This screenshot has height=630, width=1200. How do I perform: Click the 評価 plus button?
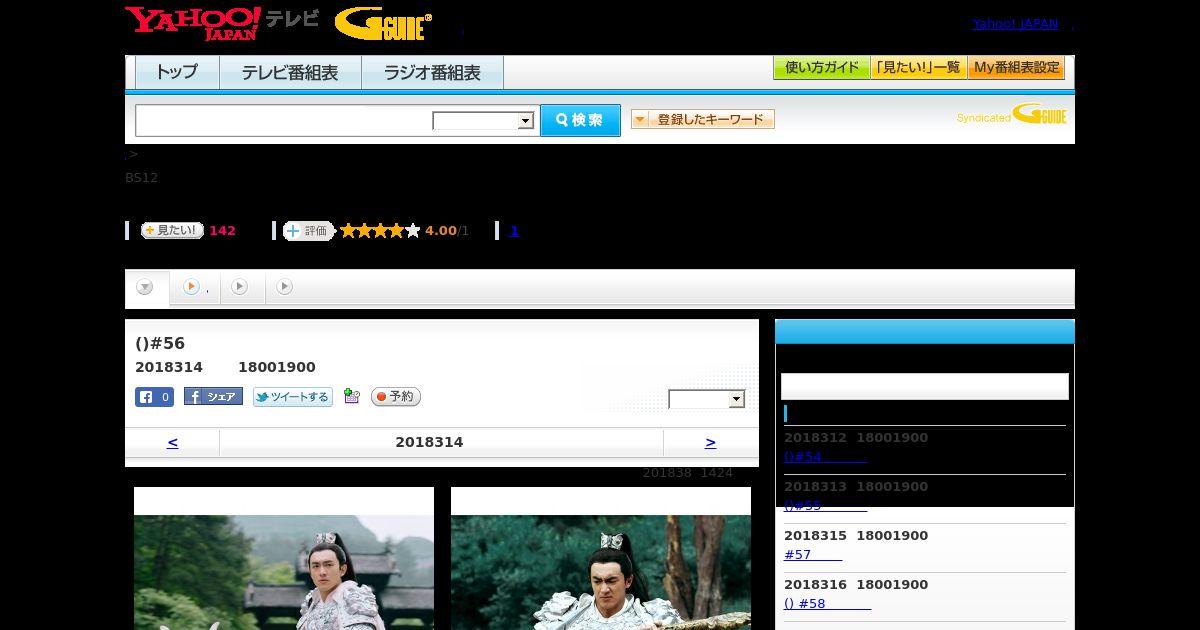pos(308,231)
